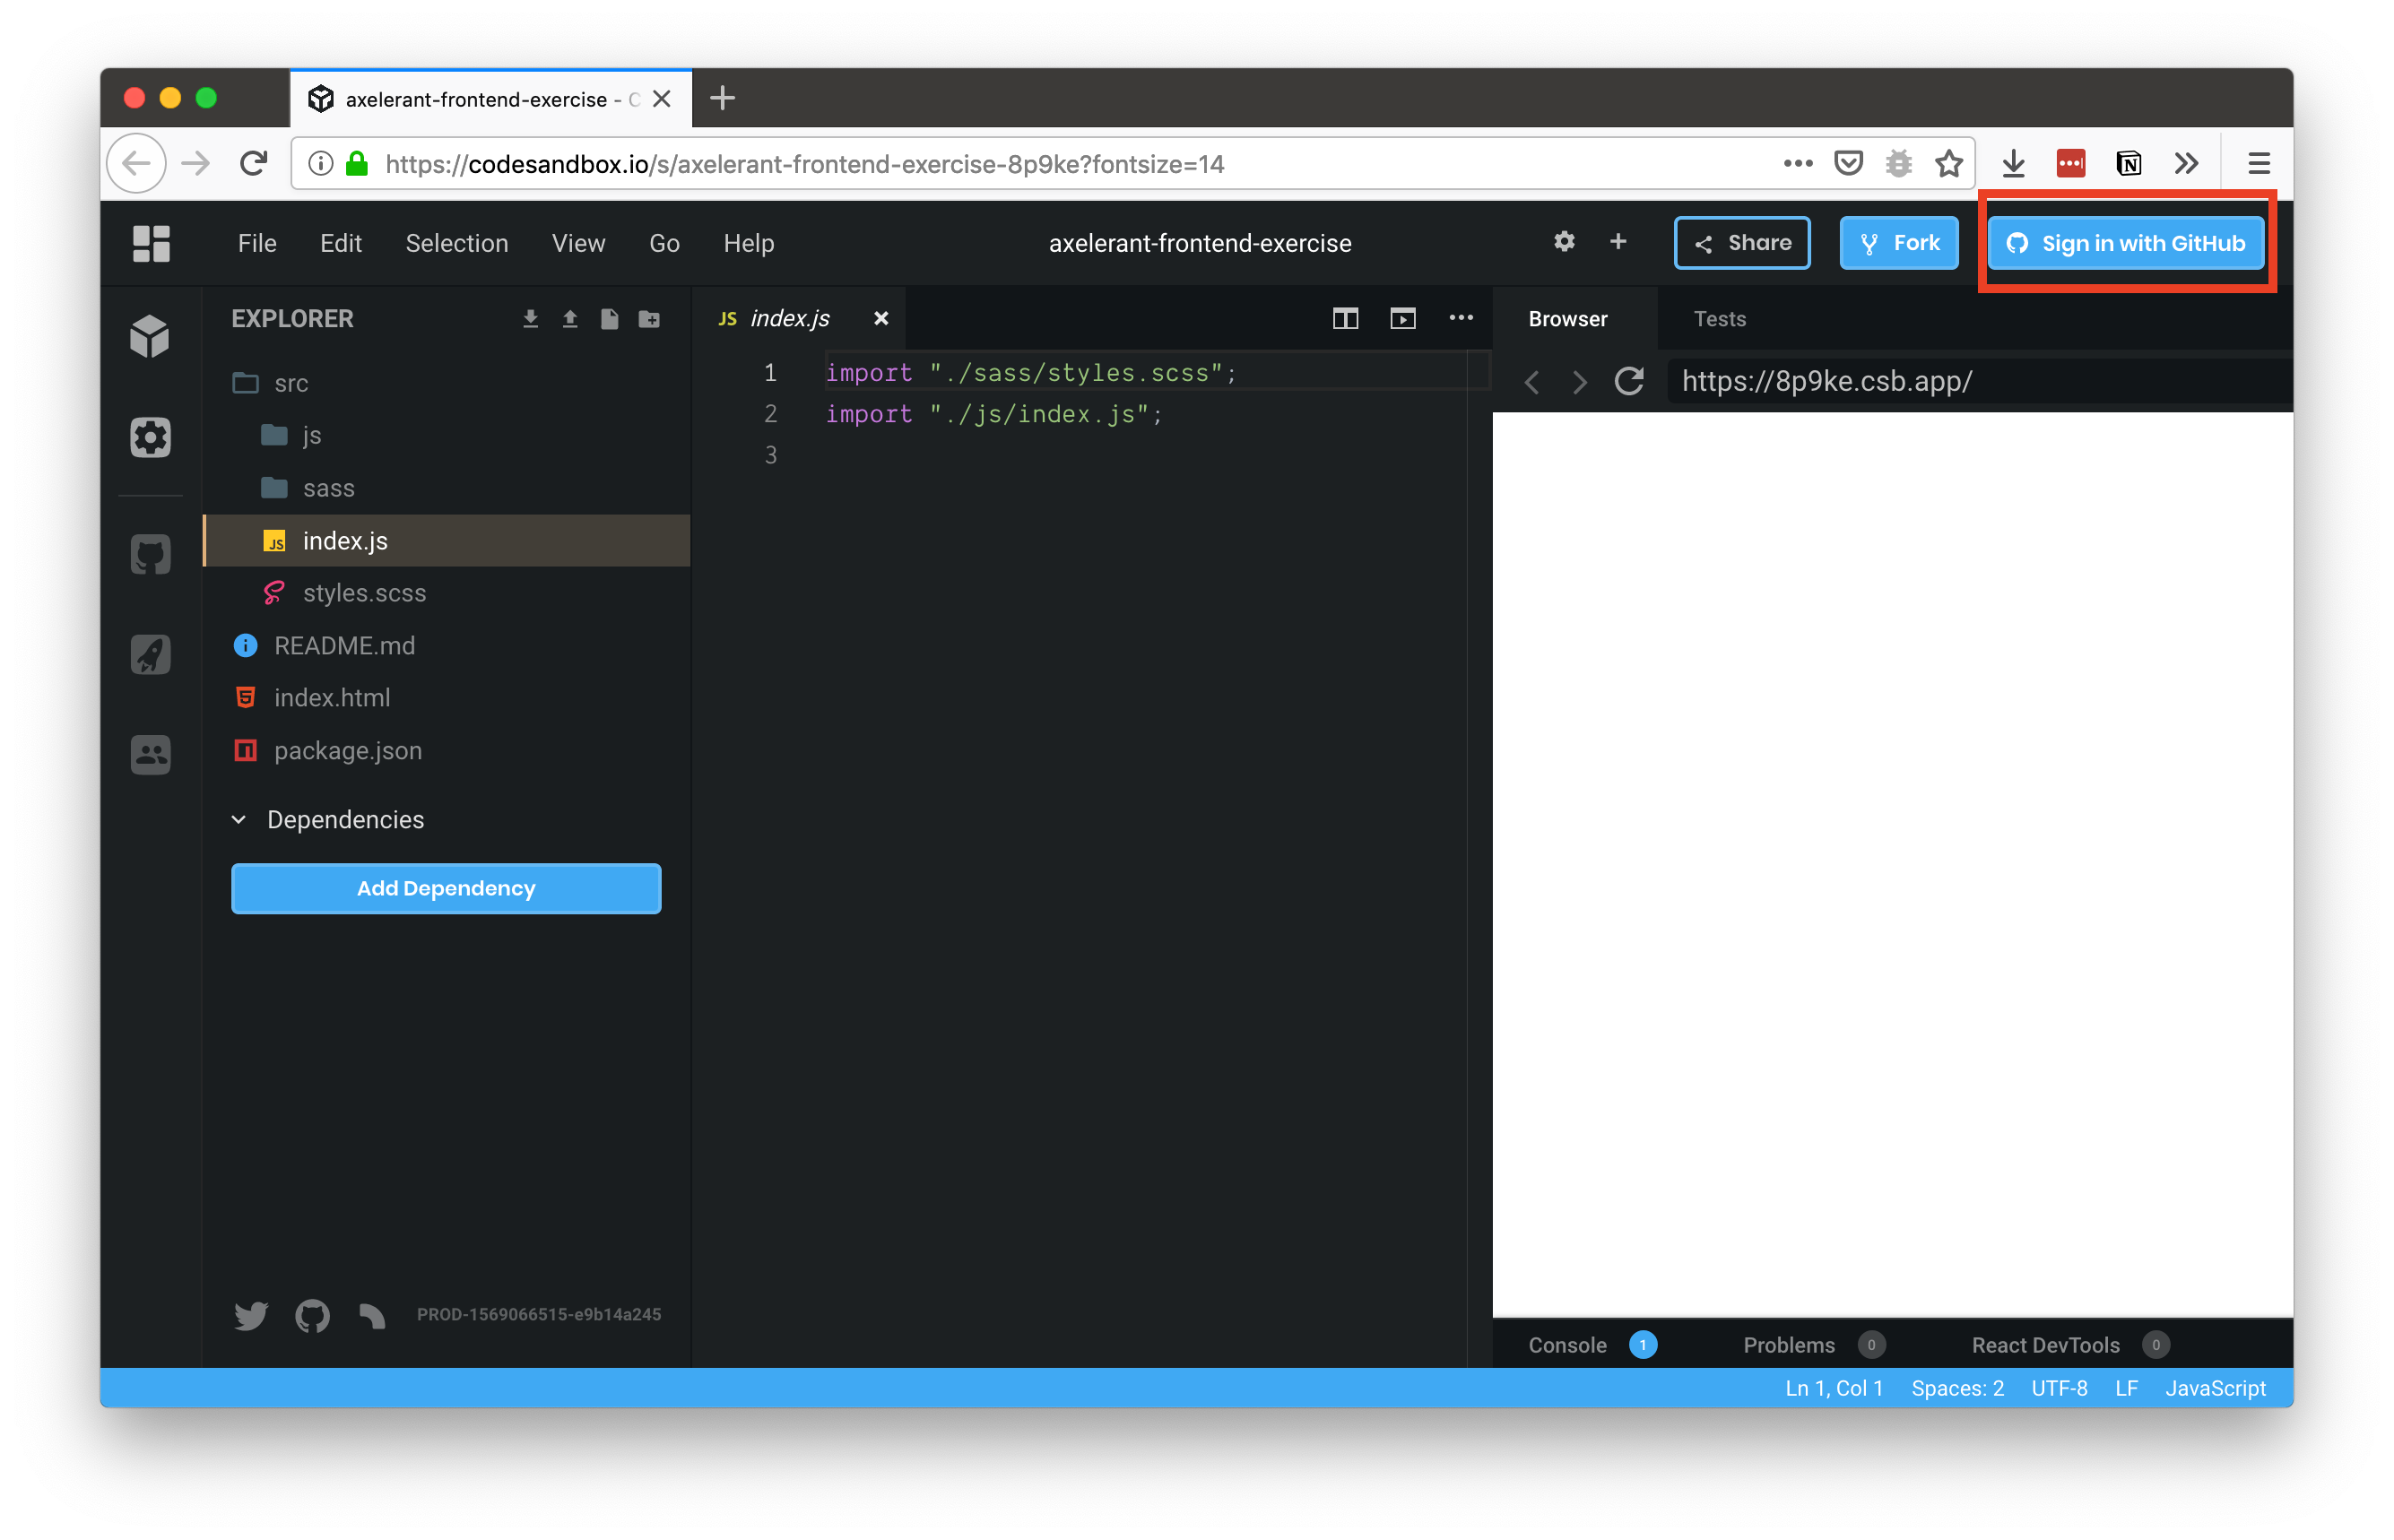The width and height of the screenshot is (2394, 1540).
Task: Click the Add Dependency button
Action: point(446,888)
